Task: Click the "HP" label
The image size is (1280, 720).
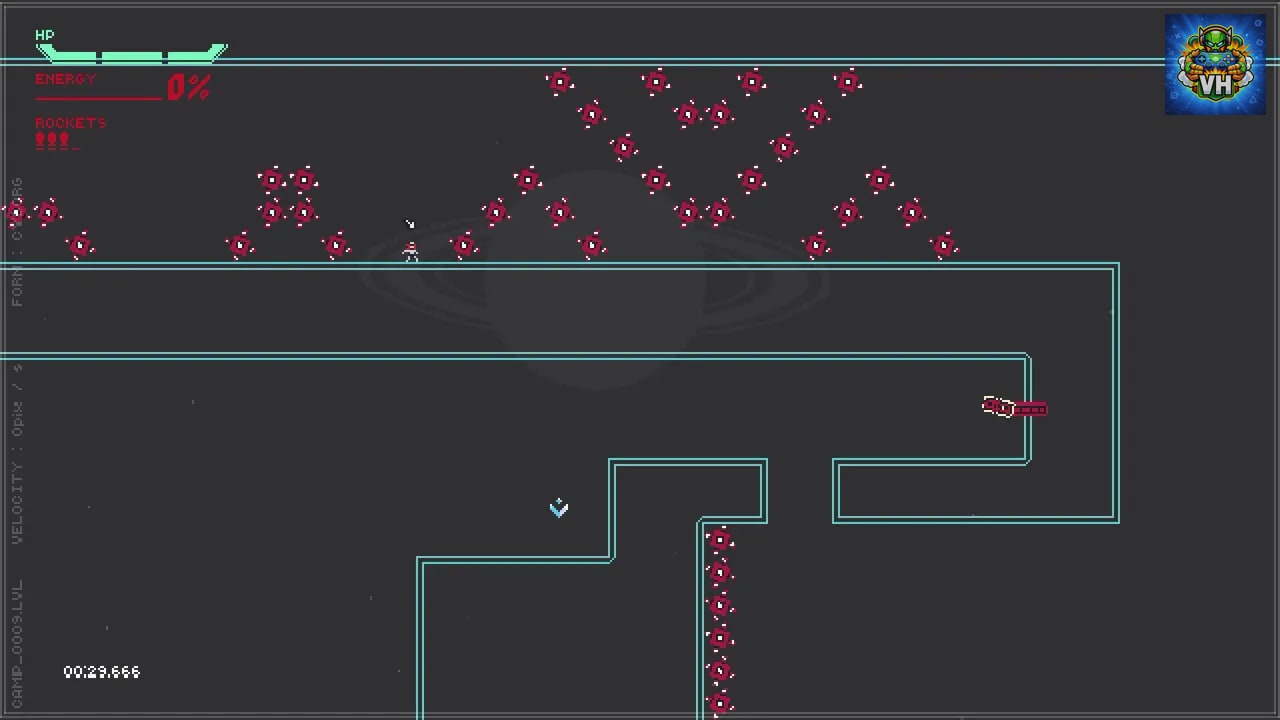Action: 45,35
